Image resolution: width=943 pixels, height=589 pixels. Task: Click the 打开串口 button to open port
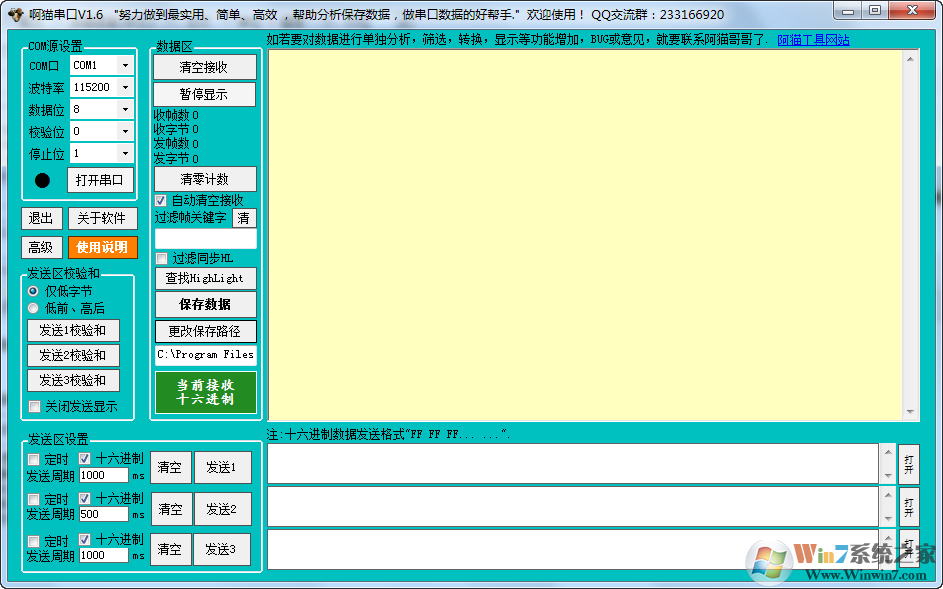100,180
